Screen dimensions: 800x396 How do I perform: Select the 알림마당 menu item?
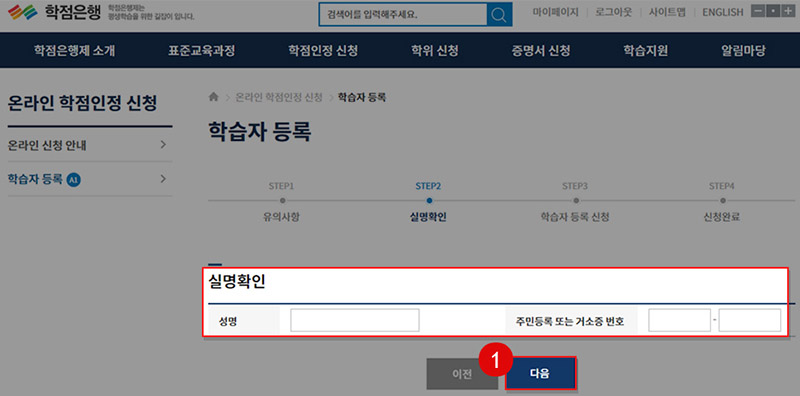(x=743, y=51)
